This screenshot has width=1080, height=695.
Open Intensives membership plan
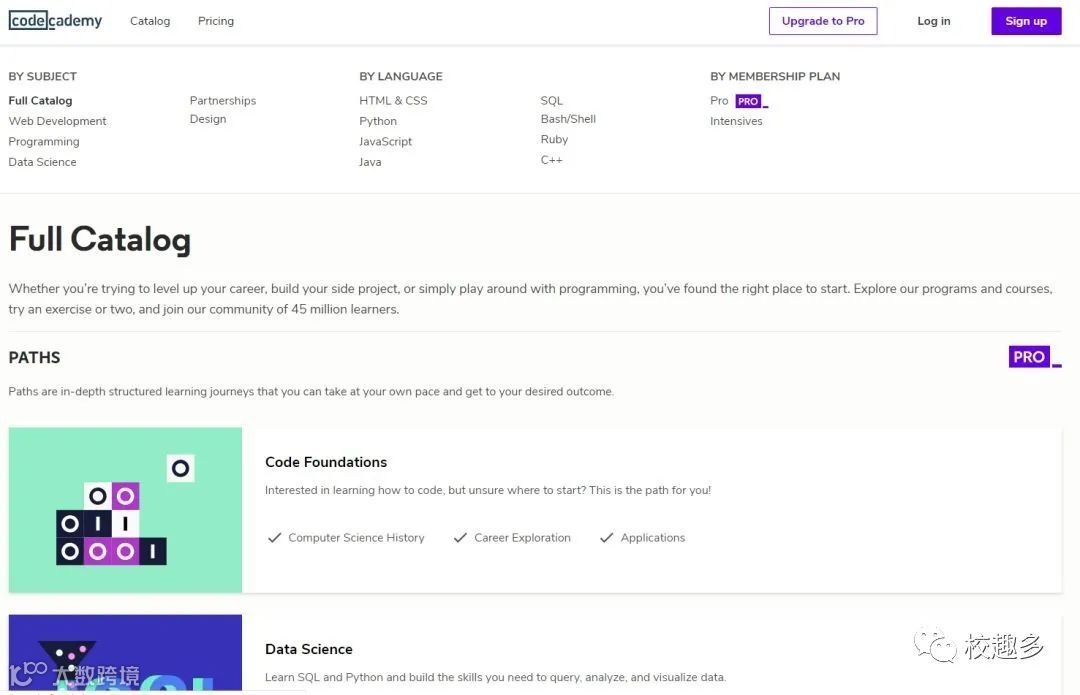click(x=736, y=121)
